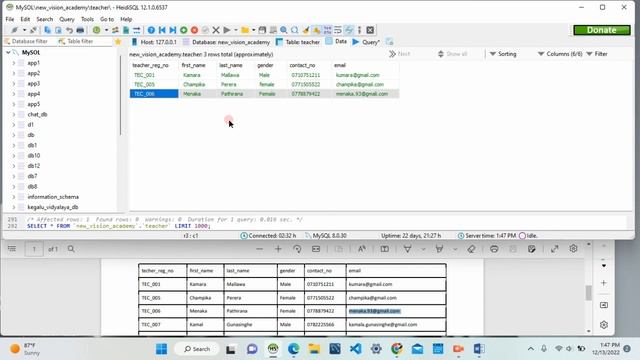Click the Next button above data grid

pos(400,54)
